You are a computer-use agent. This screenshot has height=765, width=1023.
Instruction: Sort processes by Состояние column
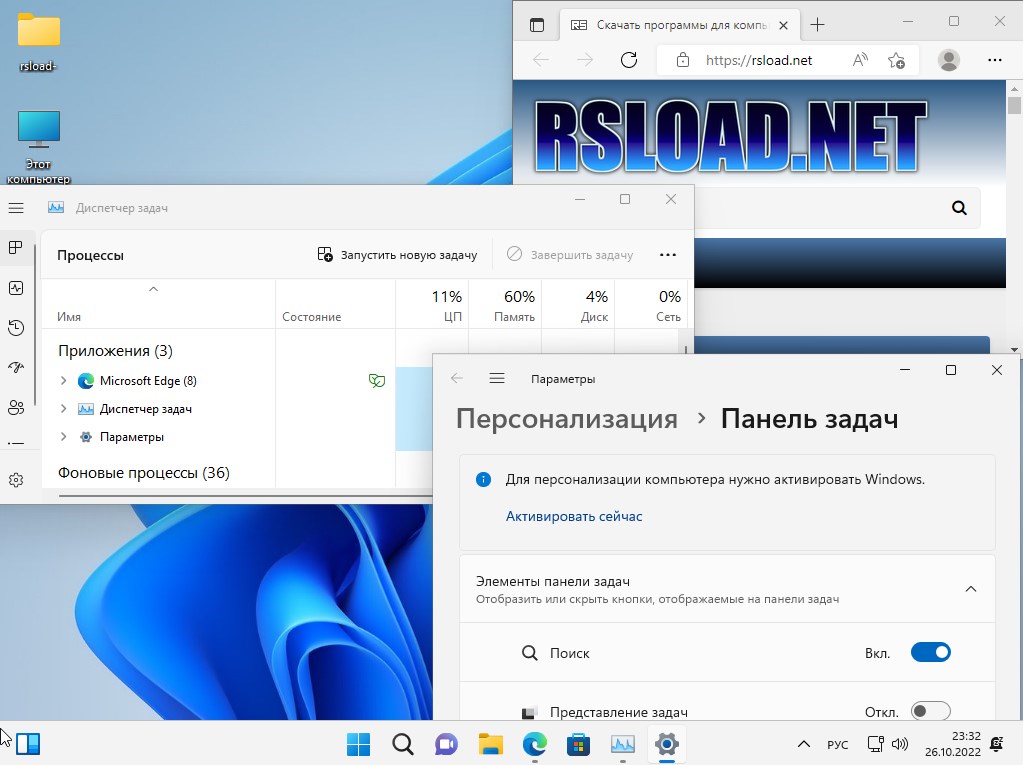coord(335,305)
